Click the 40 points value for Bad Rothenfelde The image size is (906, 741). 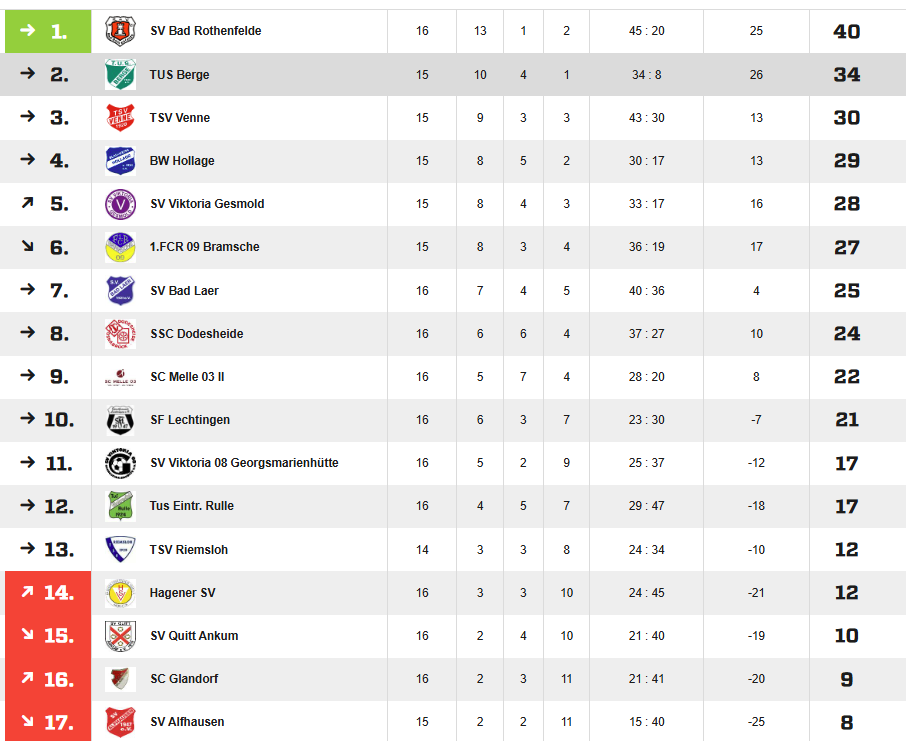(x=846, y=31)
